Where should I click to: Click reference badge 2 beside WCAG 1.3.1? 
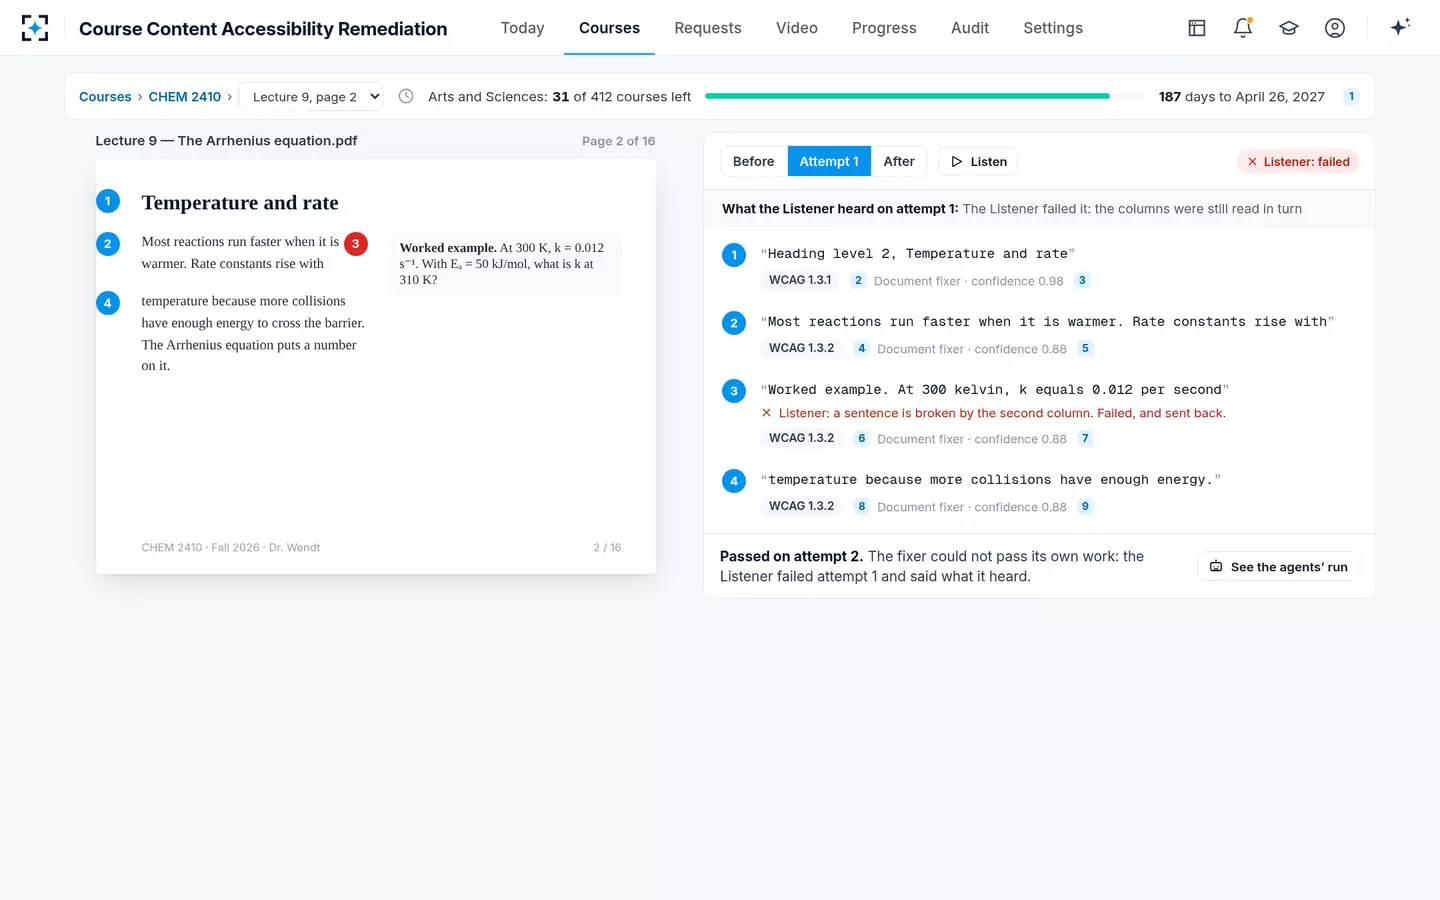[858, 281]
